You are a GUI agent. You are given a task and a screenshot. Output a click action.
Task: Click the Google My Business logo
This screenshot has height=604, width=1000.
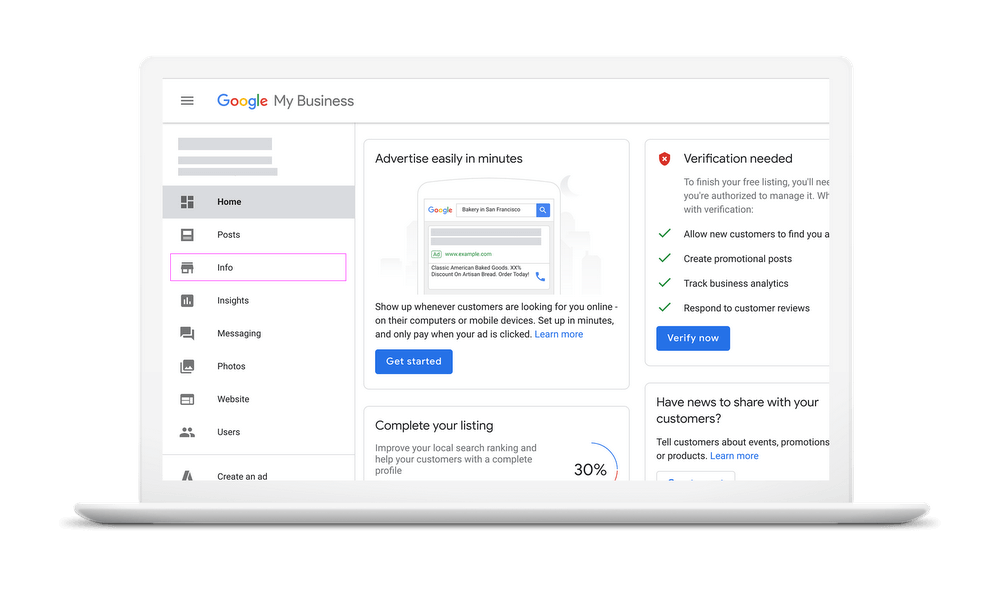(x=285, y=101)
